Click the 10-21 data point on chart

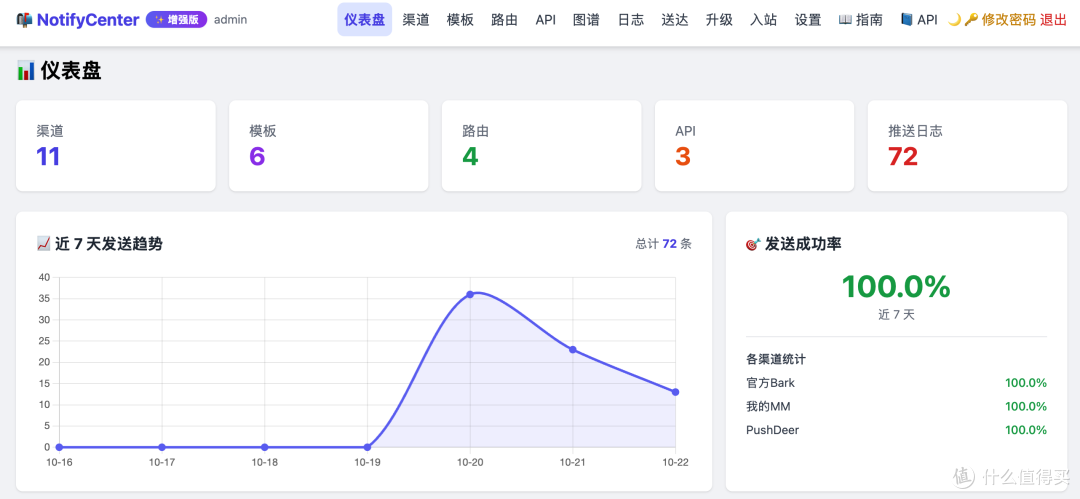(x=572, y=349)
